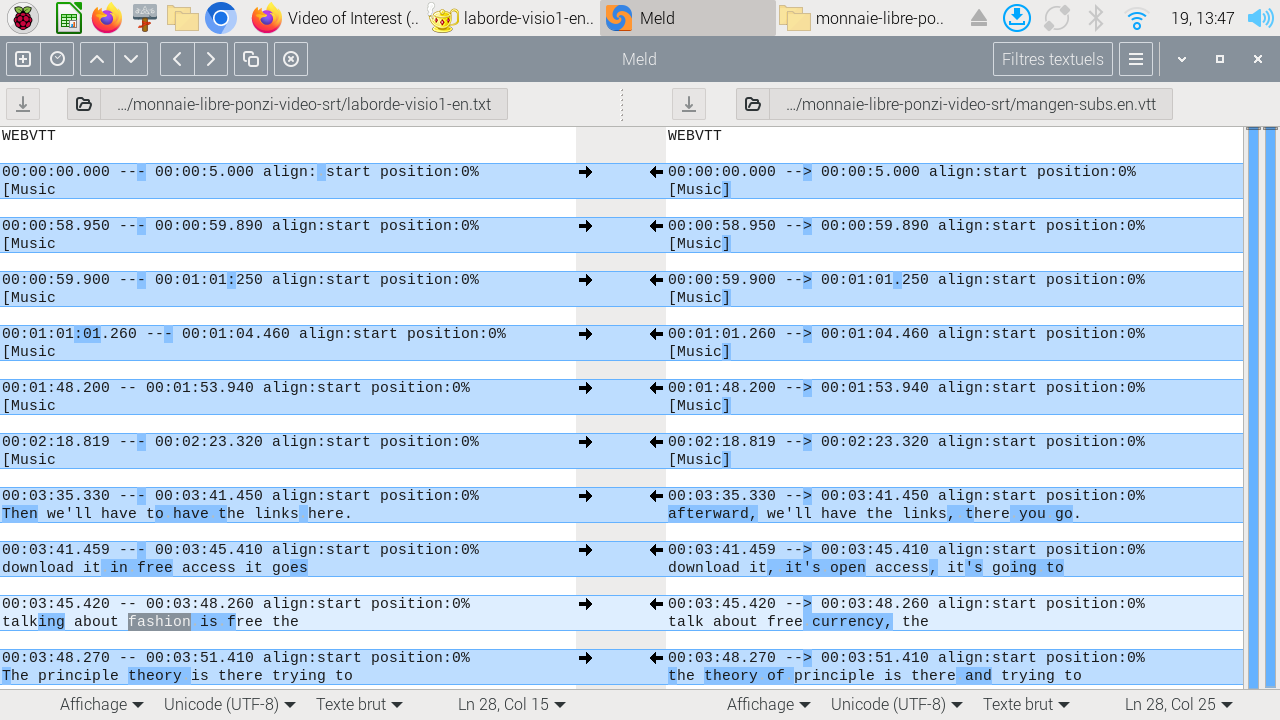Click the new comparison button
The height and width of the screenshot is (720, 1280).
click(x=23, y=59)
